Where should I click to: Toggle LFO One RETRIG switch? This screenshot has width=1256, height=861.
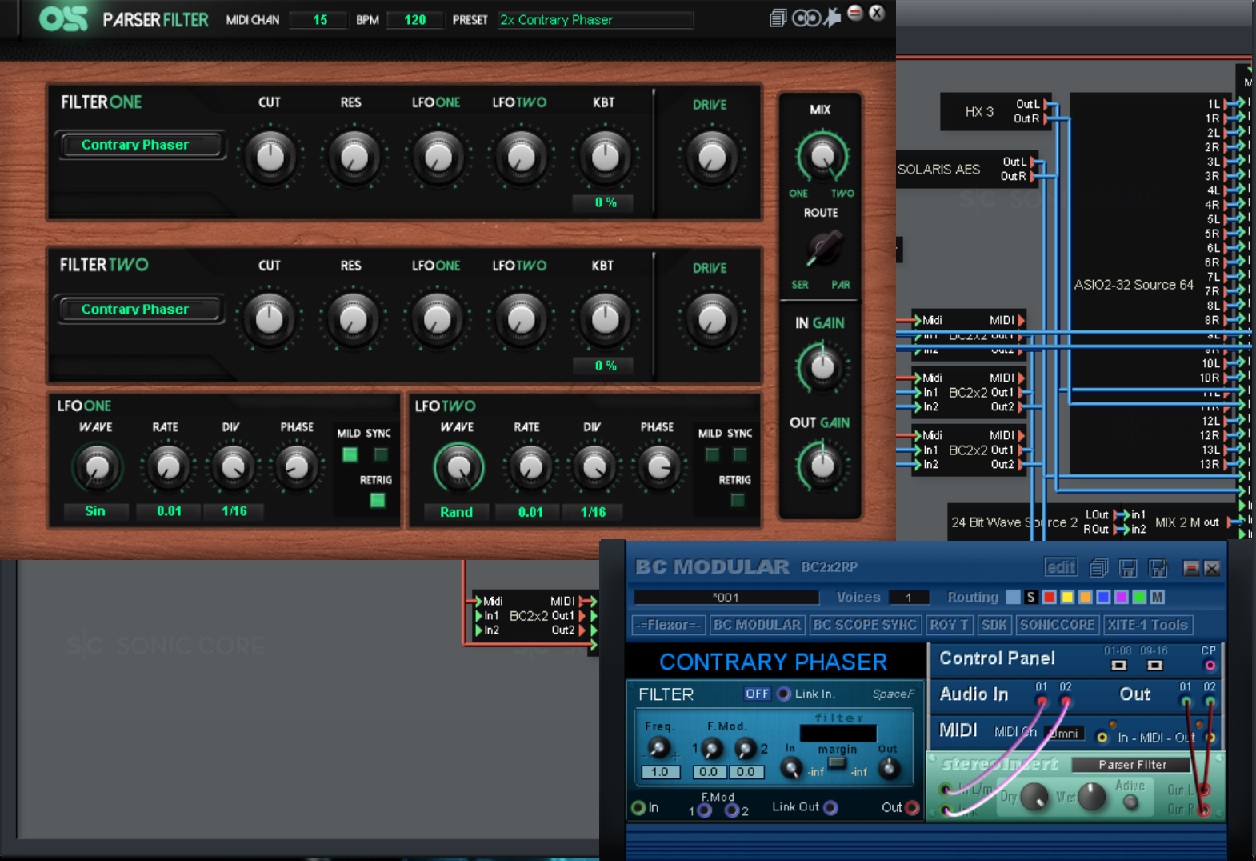[377, 500]
